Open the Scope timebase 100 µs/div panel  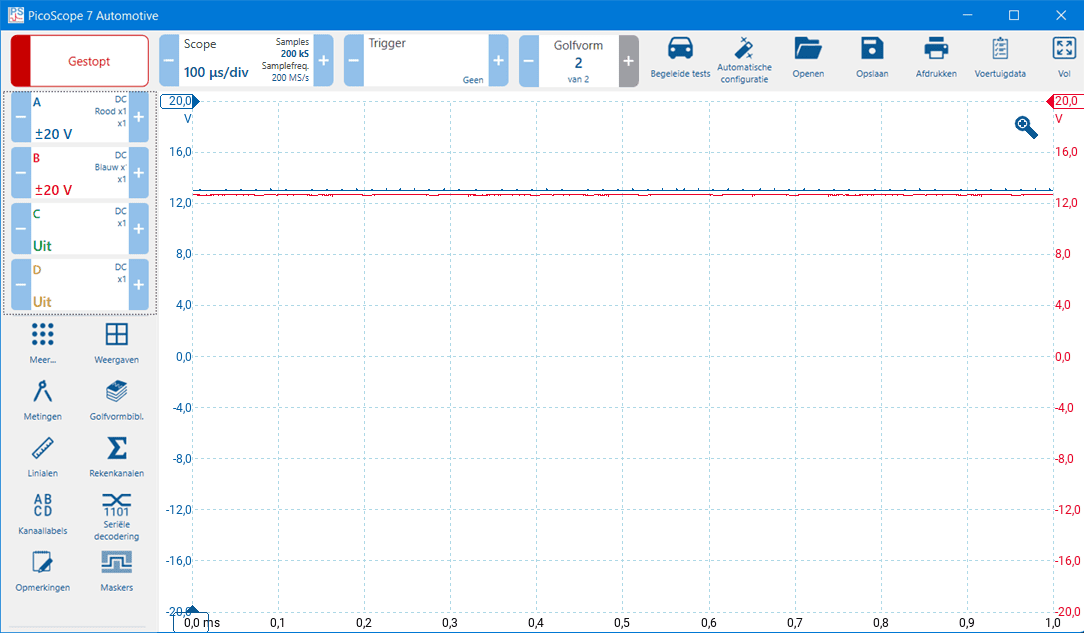click(x=245, y=61)
